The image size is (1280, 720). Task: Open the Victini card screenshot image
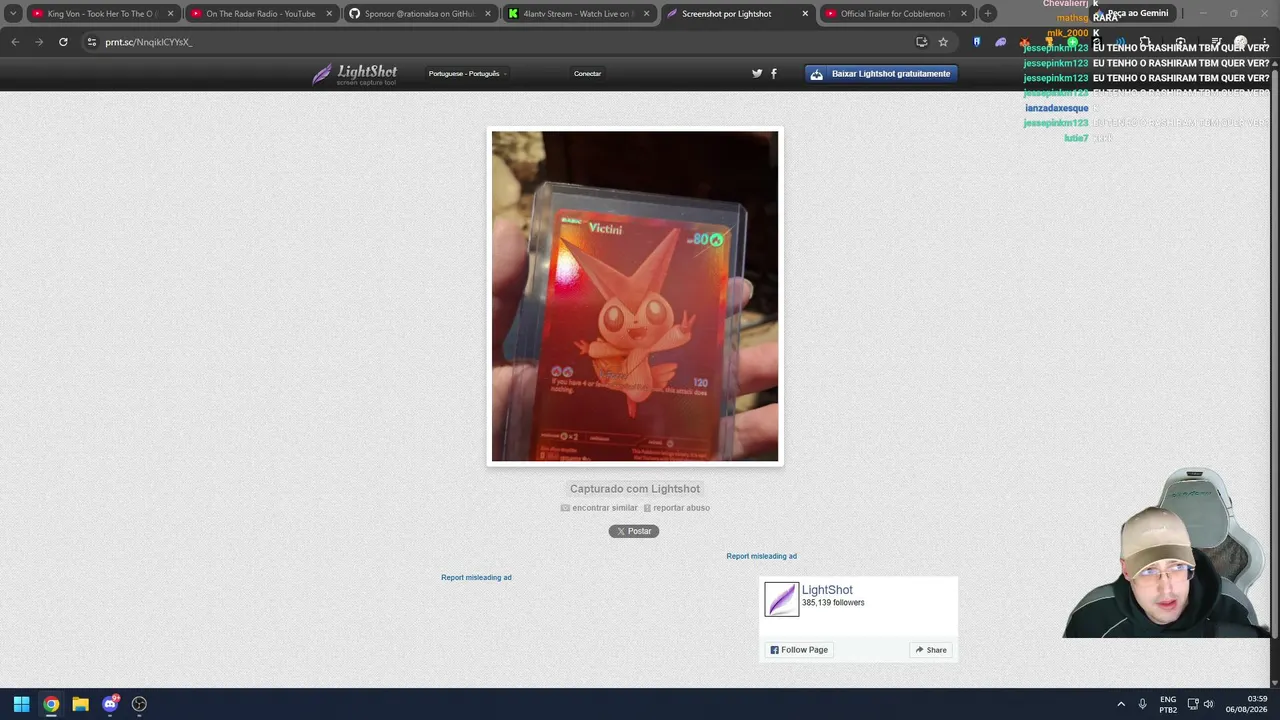(635, 296)
